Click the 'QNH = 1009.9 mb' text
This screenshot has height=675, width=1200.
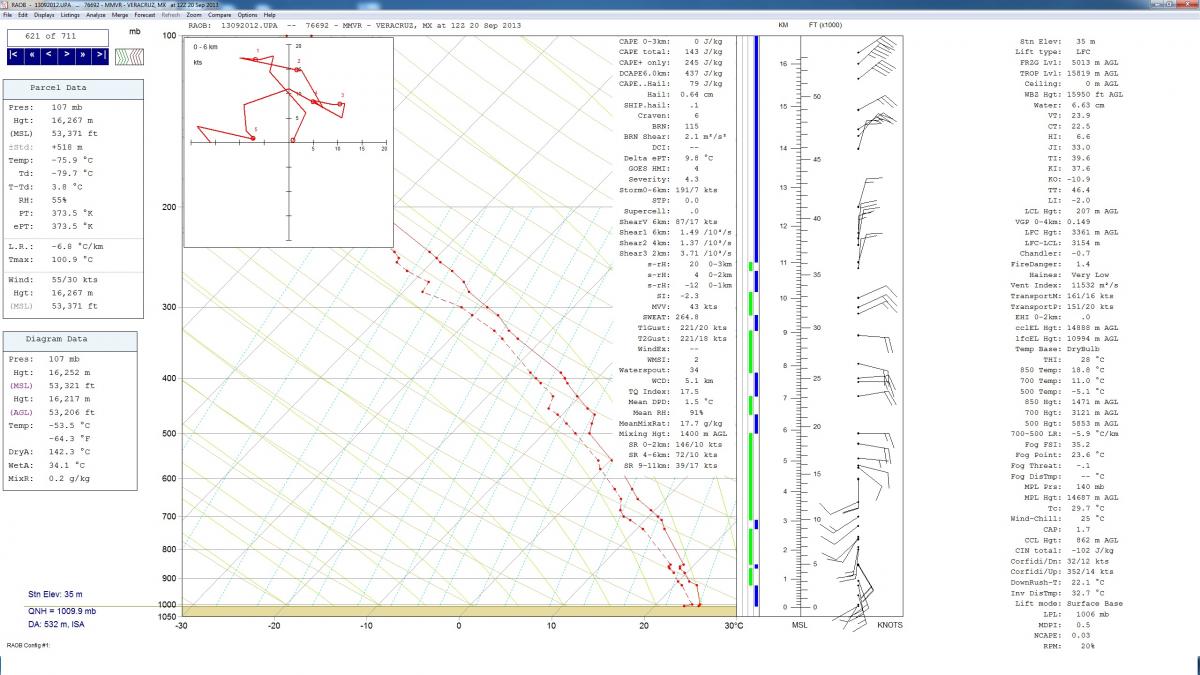[62, 611]
